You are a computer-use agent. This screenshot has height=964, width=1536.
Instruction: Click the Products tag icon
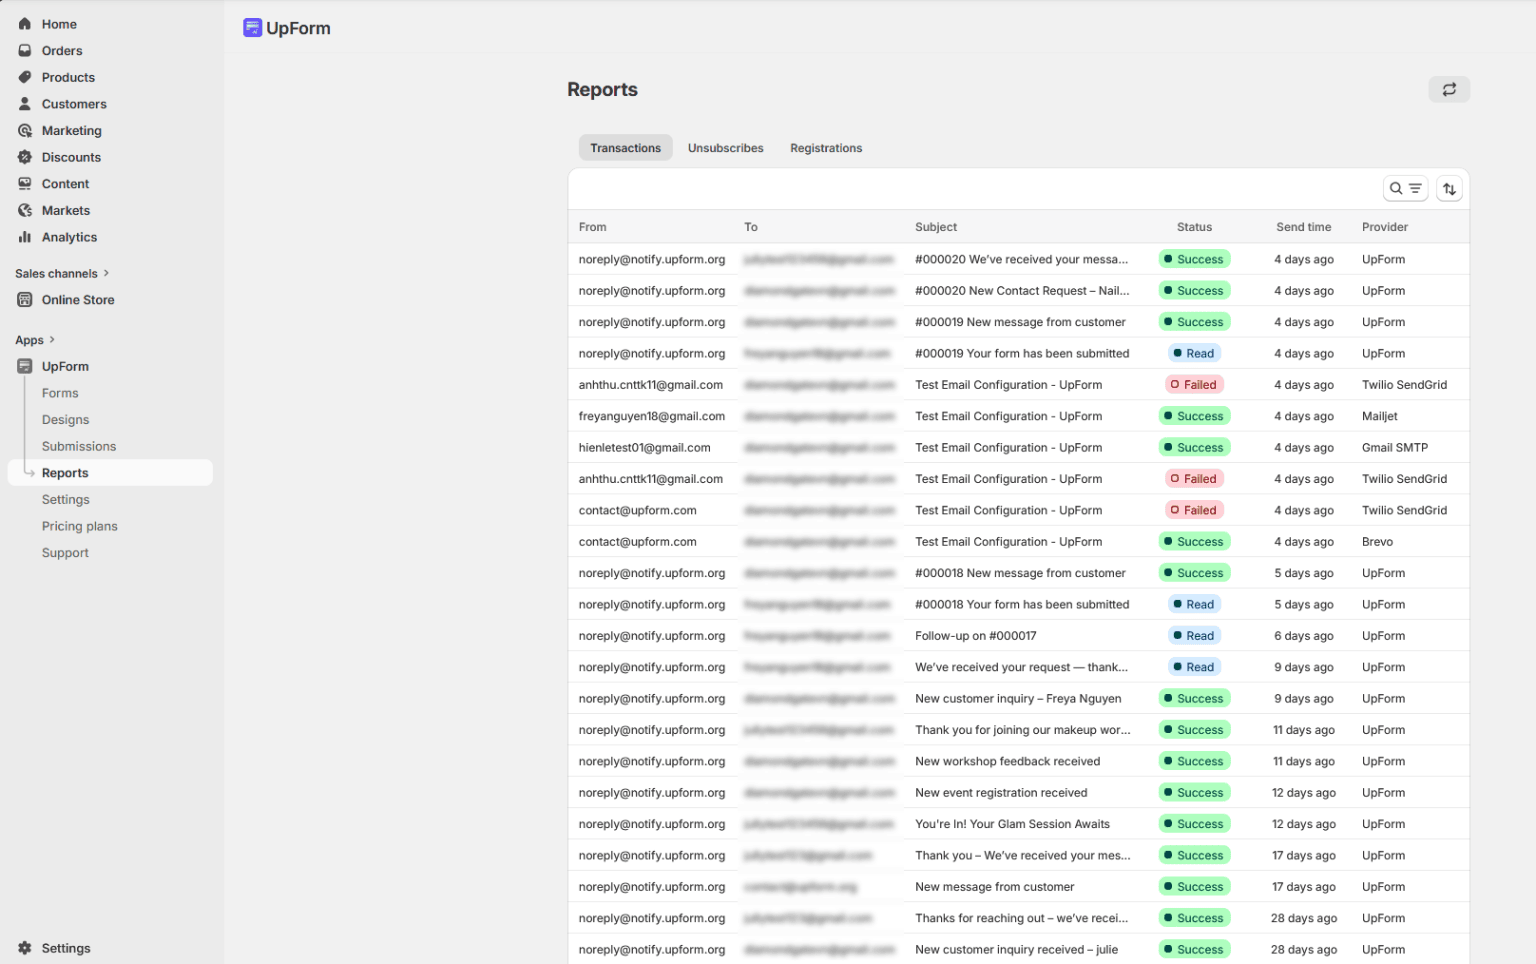pos(25,77)
